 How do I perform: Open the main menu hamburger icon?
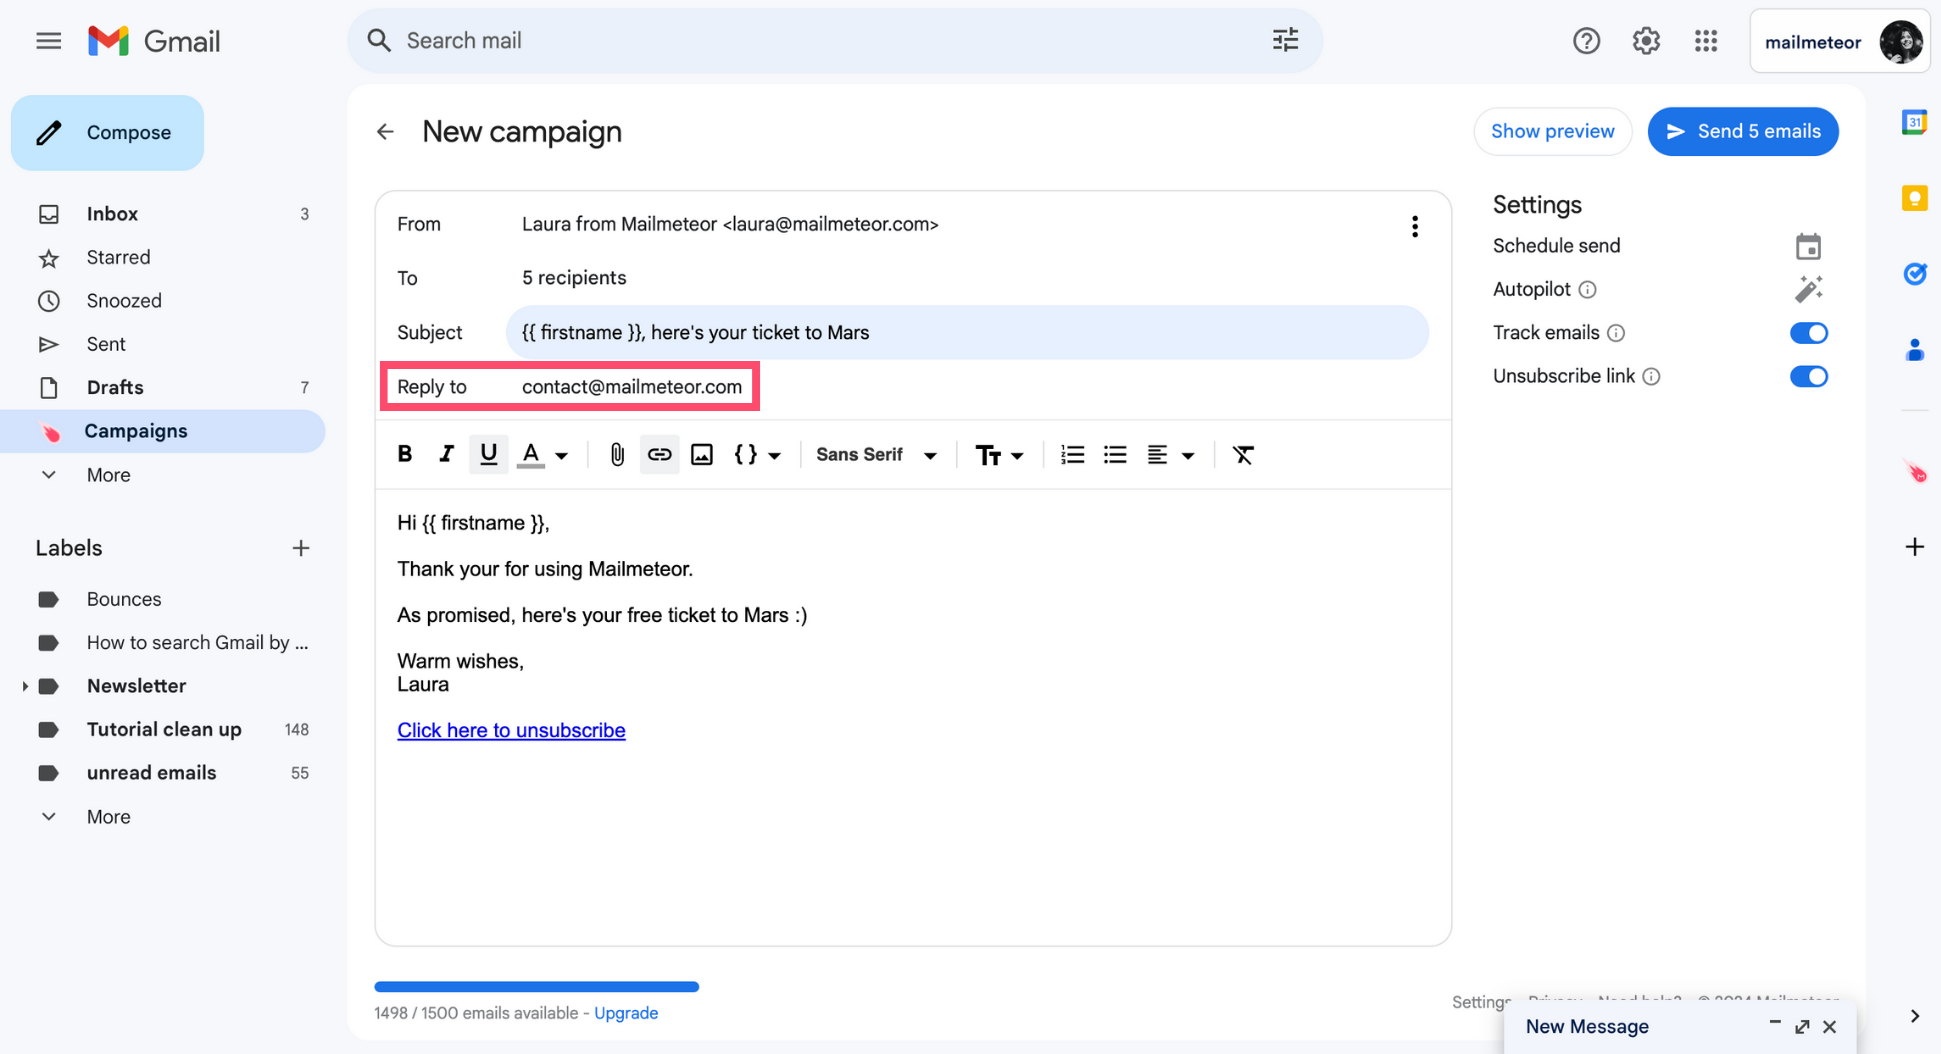(48, 41)
